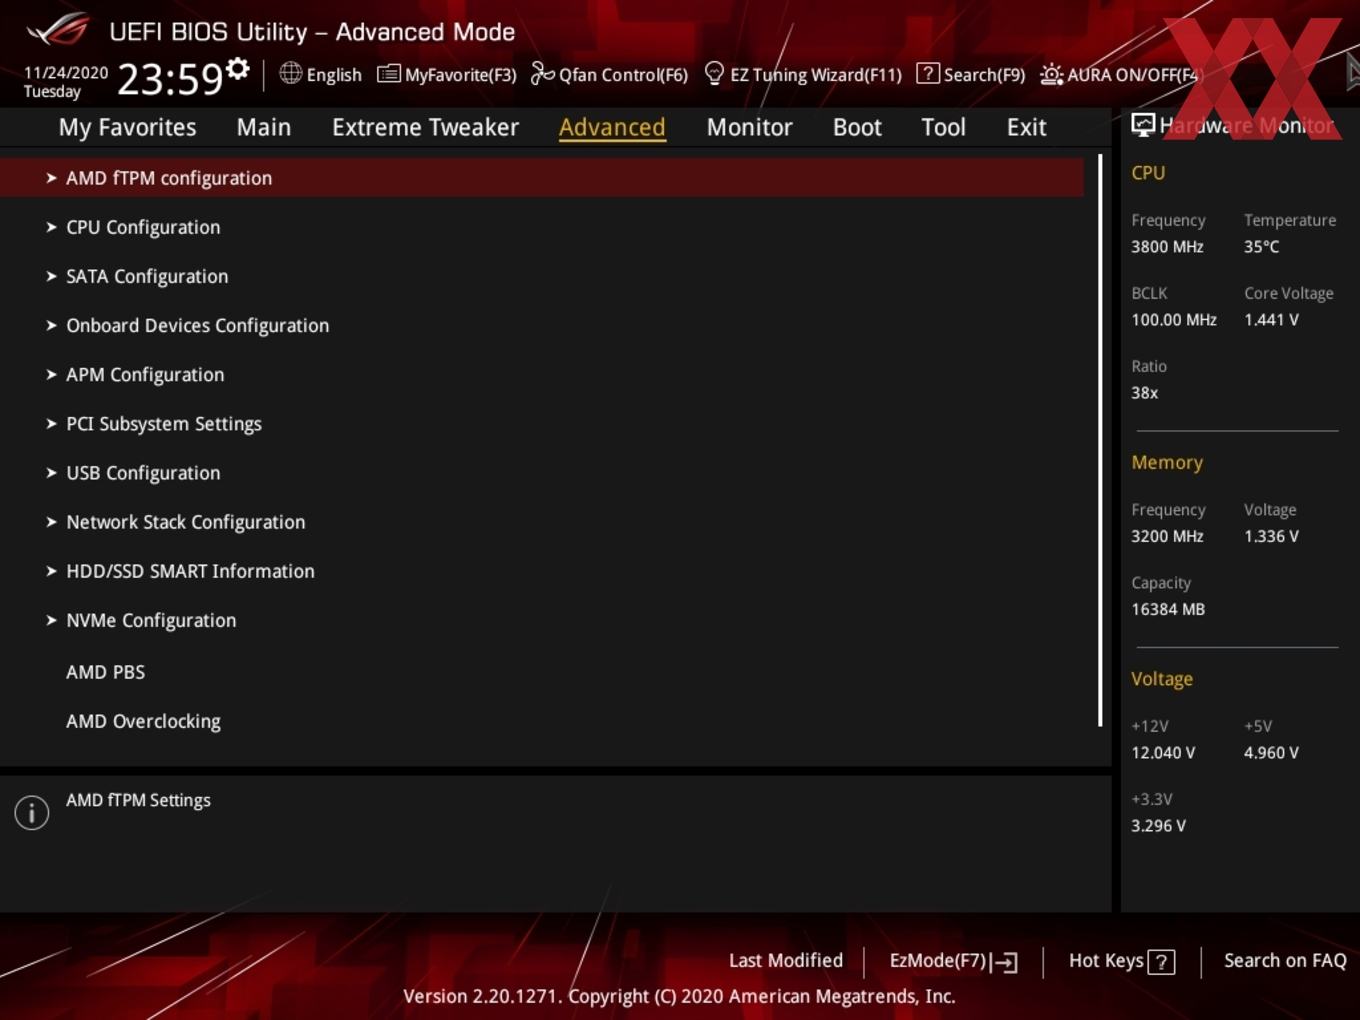
Task: Open the Boot tab
Action: (x=857, y=127)
